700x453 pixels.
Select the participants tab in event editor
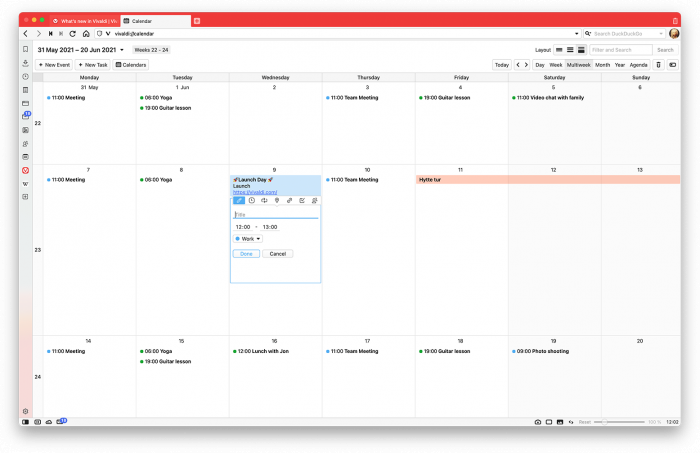[314, 200]
